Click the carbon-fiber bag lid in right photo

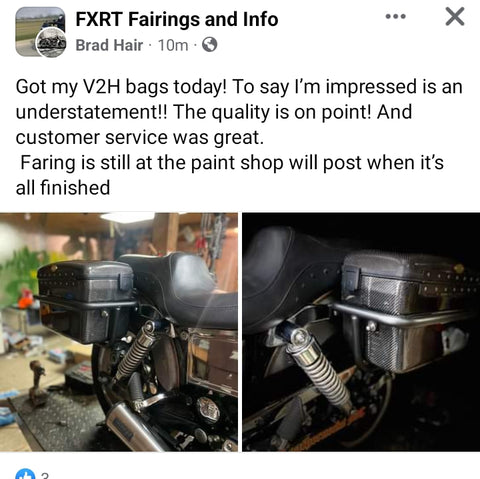click(408, 265)
